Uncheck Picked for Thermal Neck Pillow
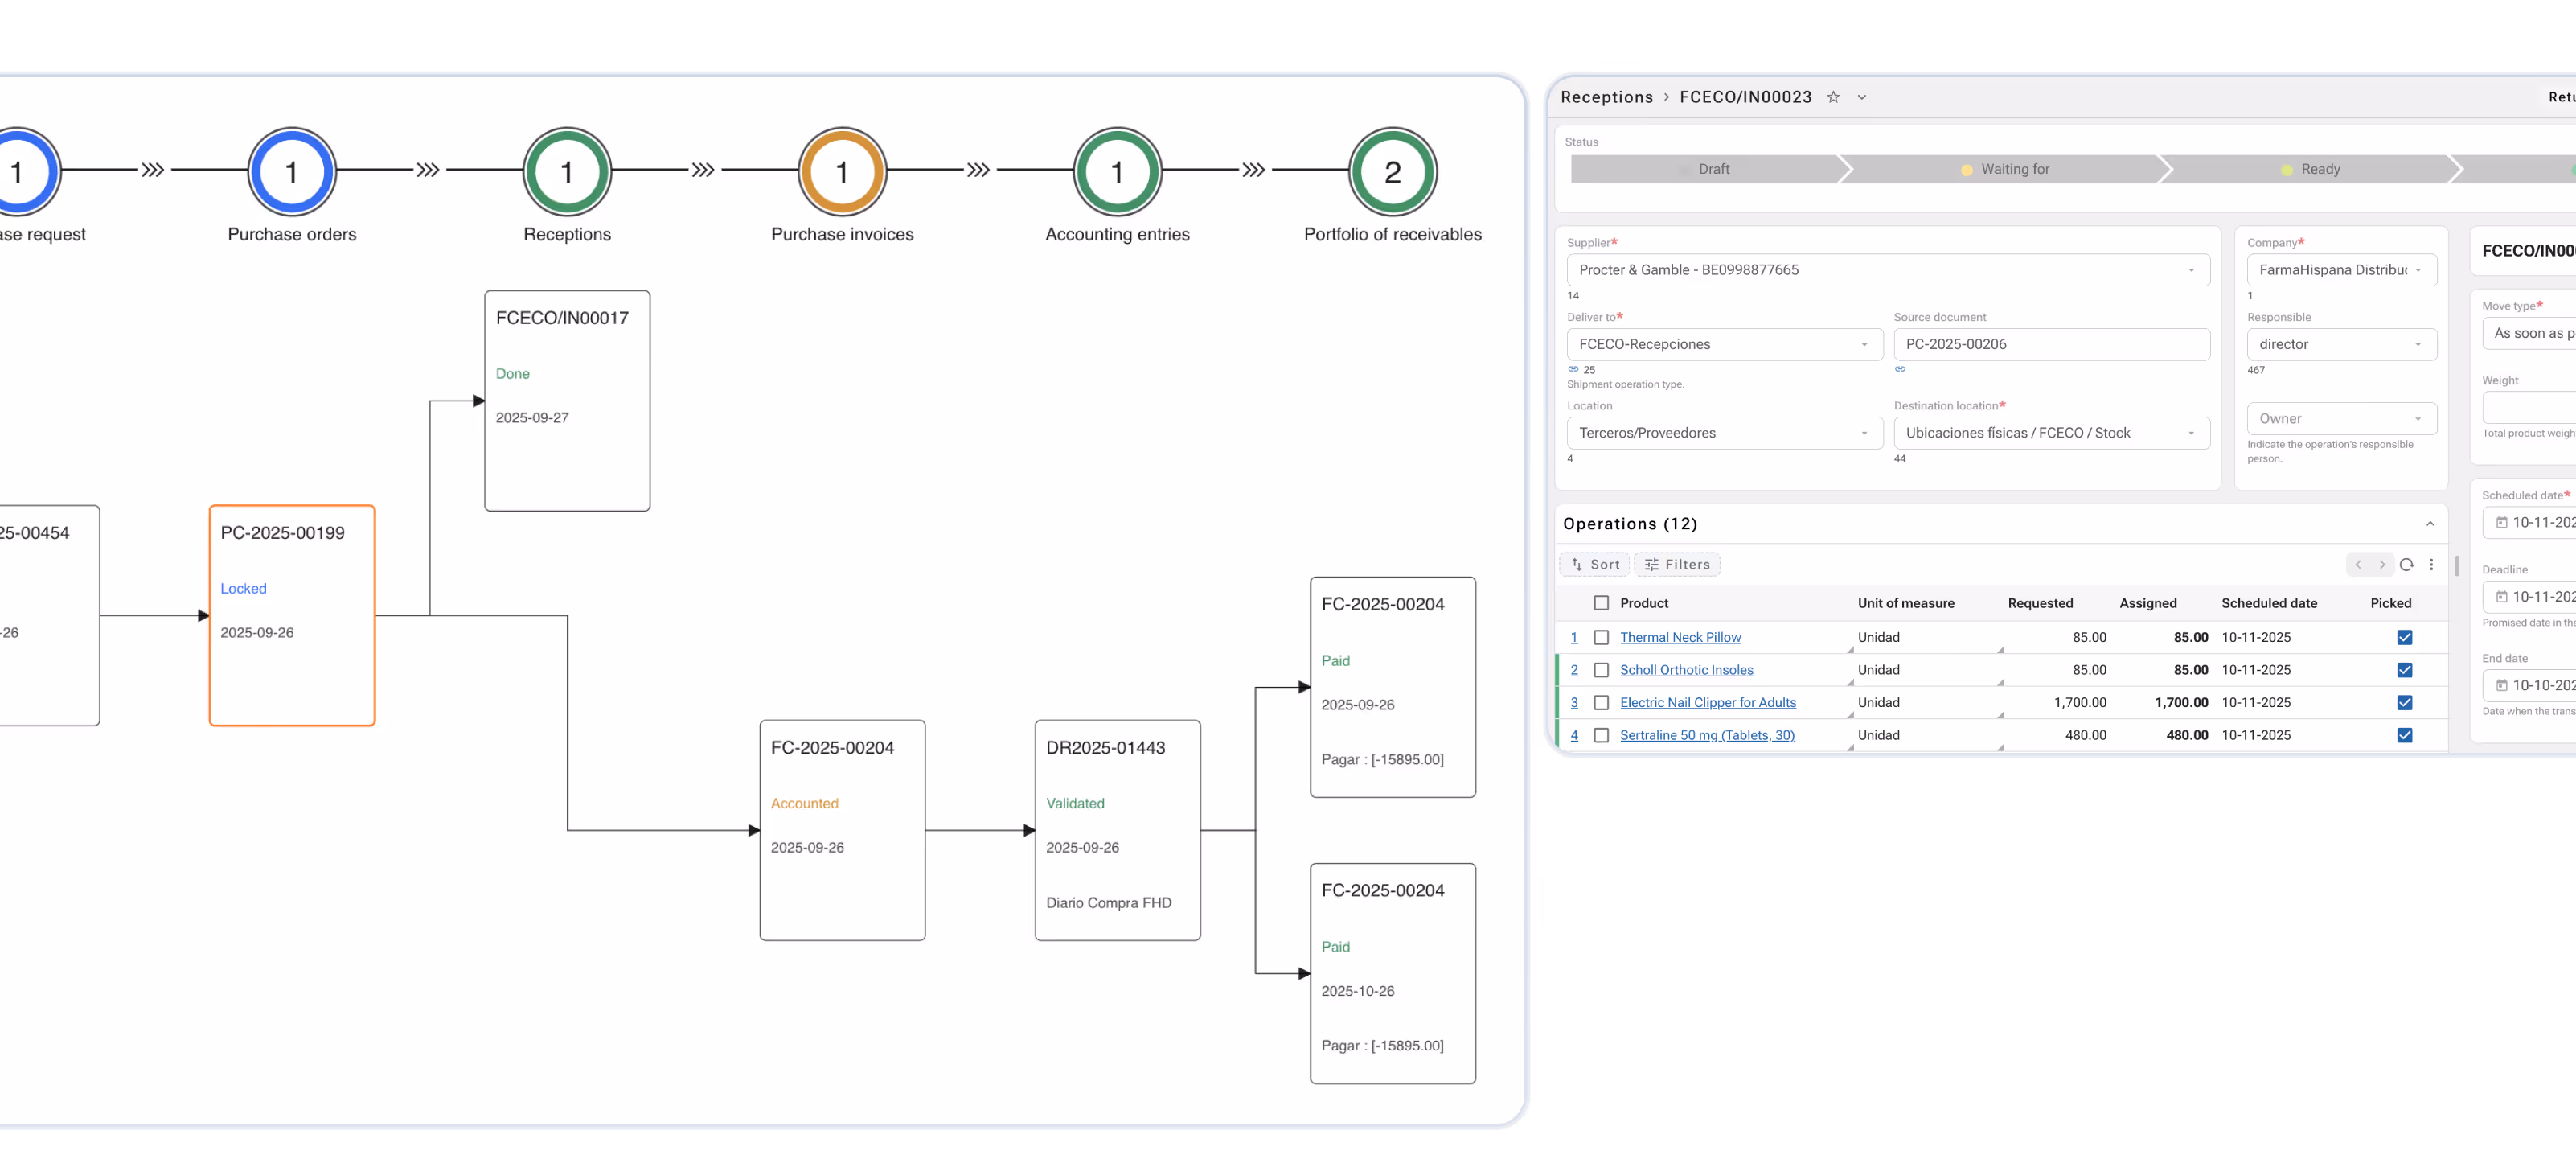 [2404, 637]
